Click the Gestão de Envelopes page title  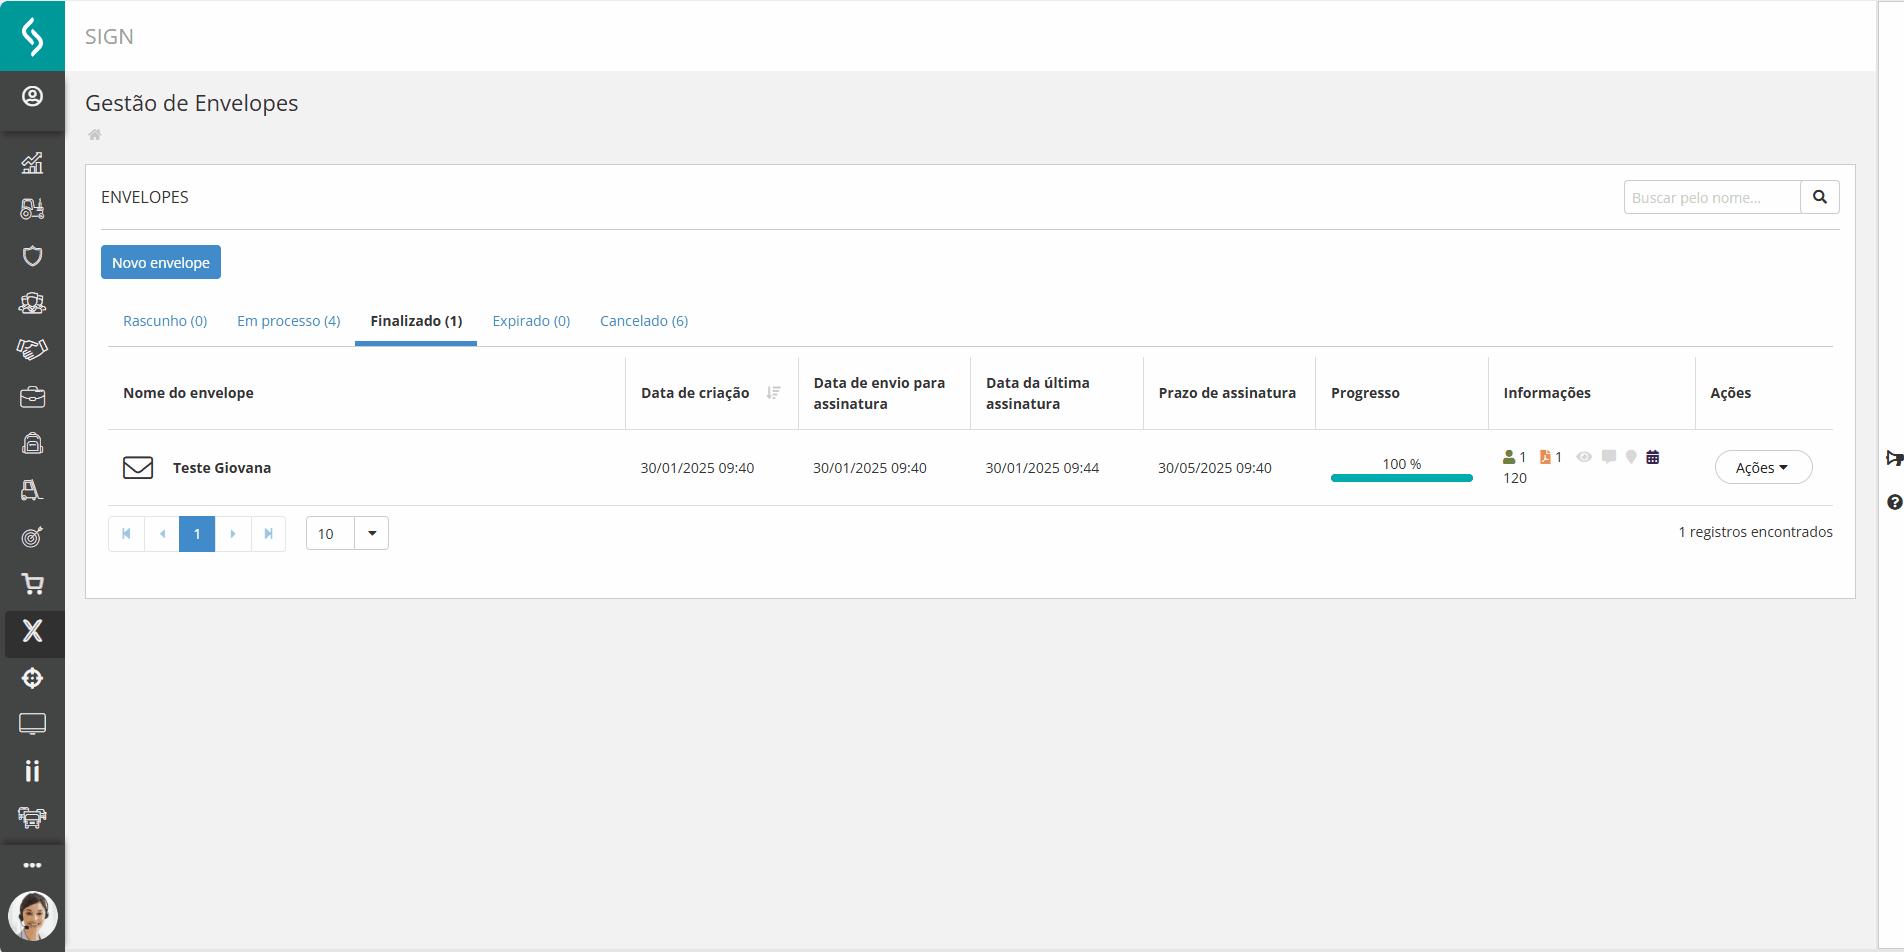pos(192,103)
